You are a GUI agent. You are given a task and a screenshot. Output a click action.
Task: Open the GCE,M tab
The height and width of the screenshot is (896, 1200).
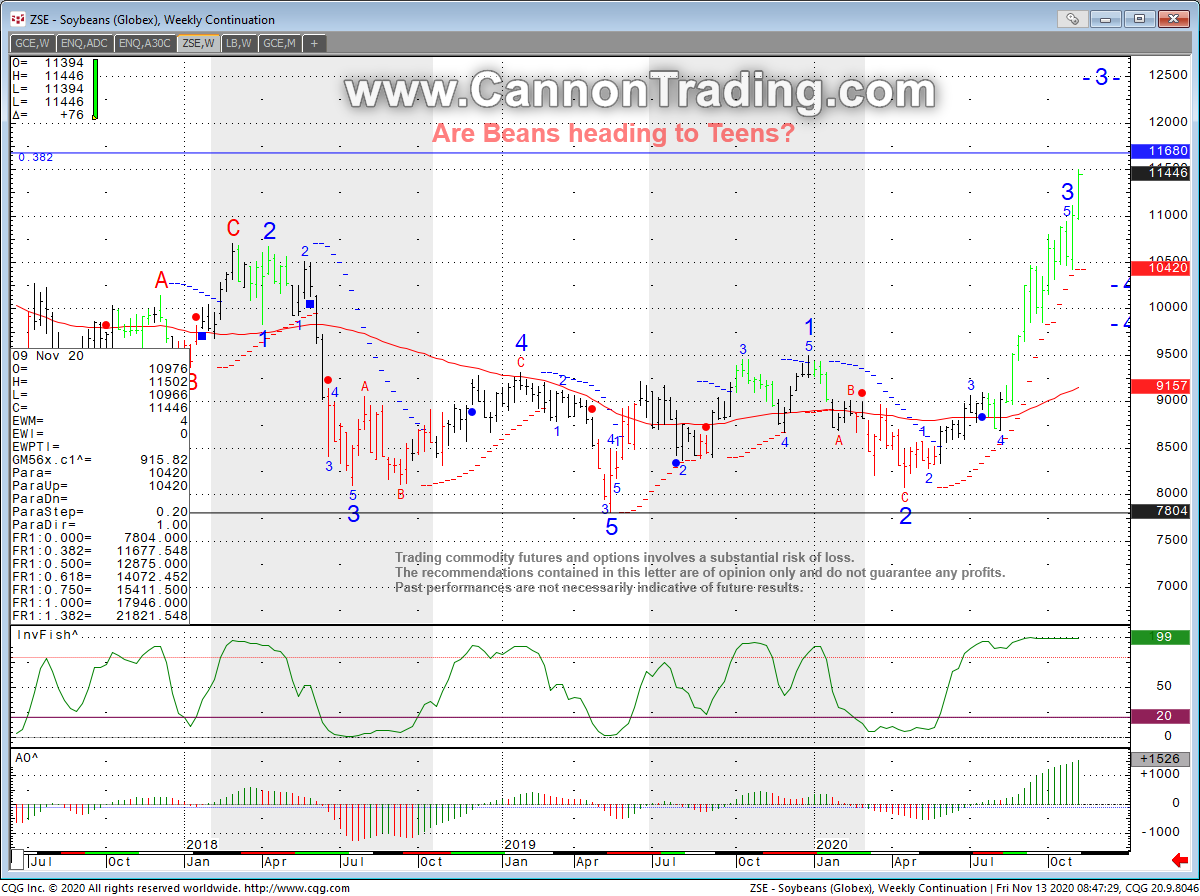click(279, 43)
